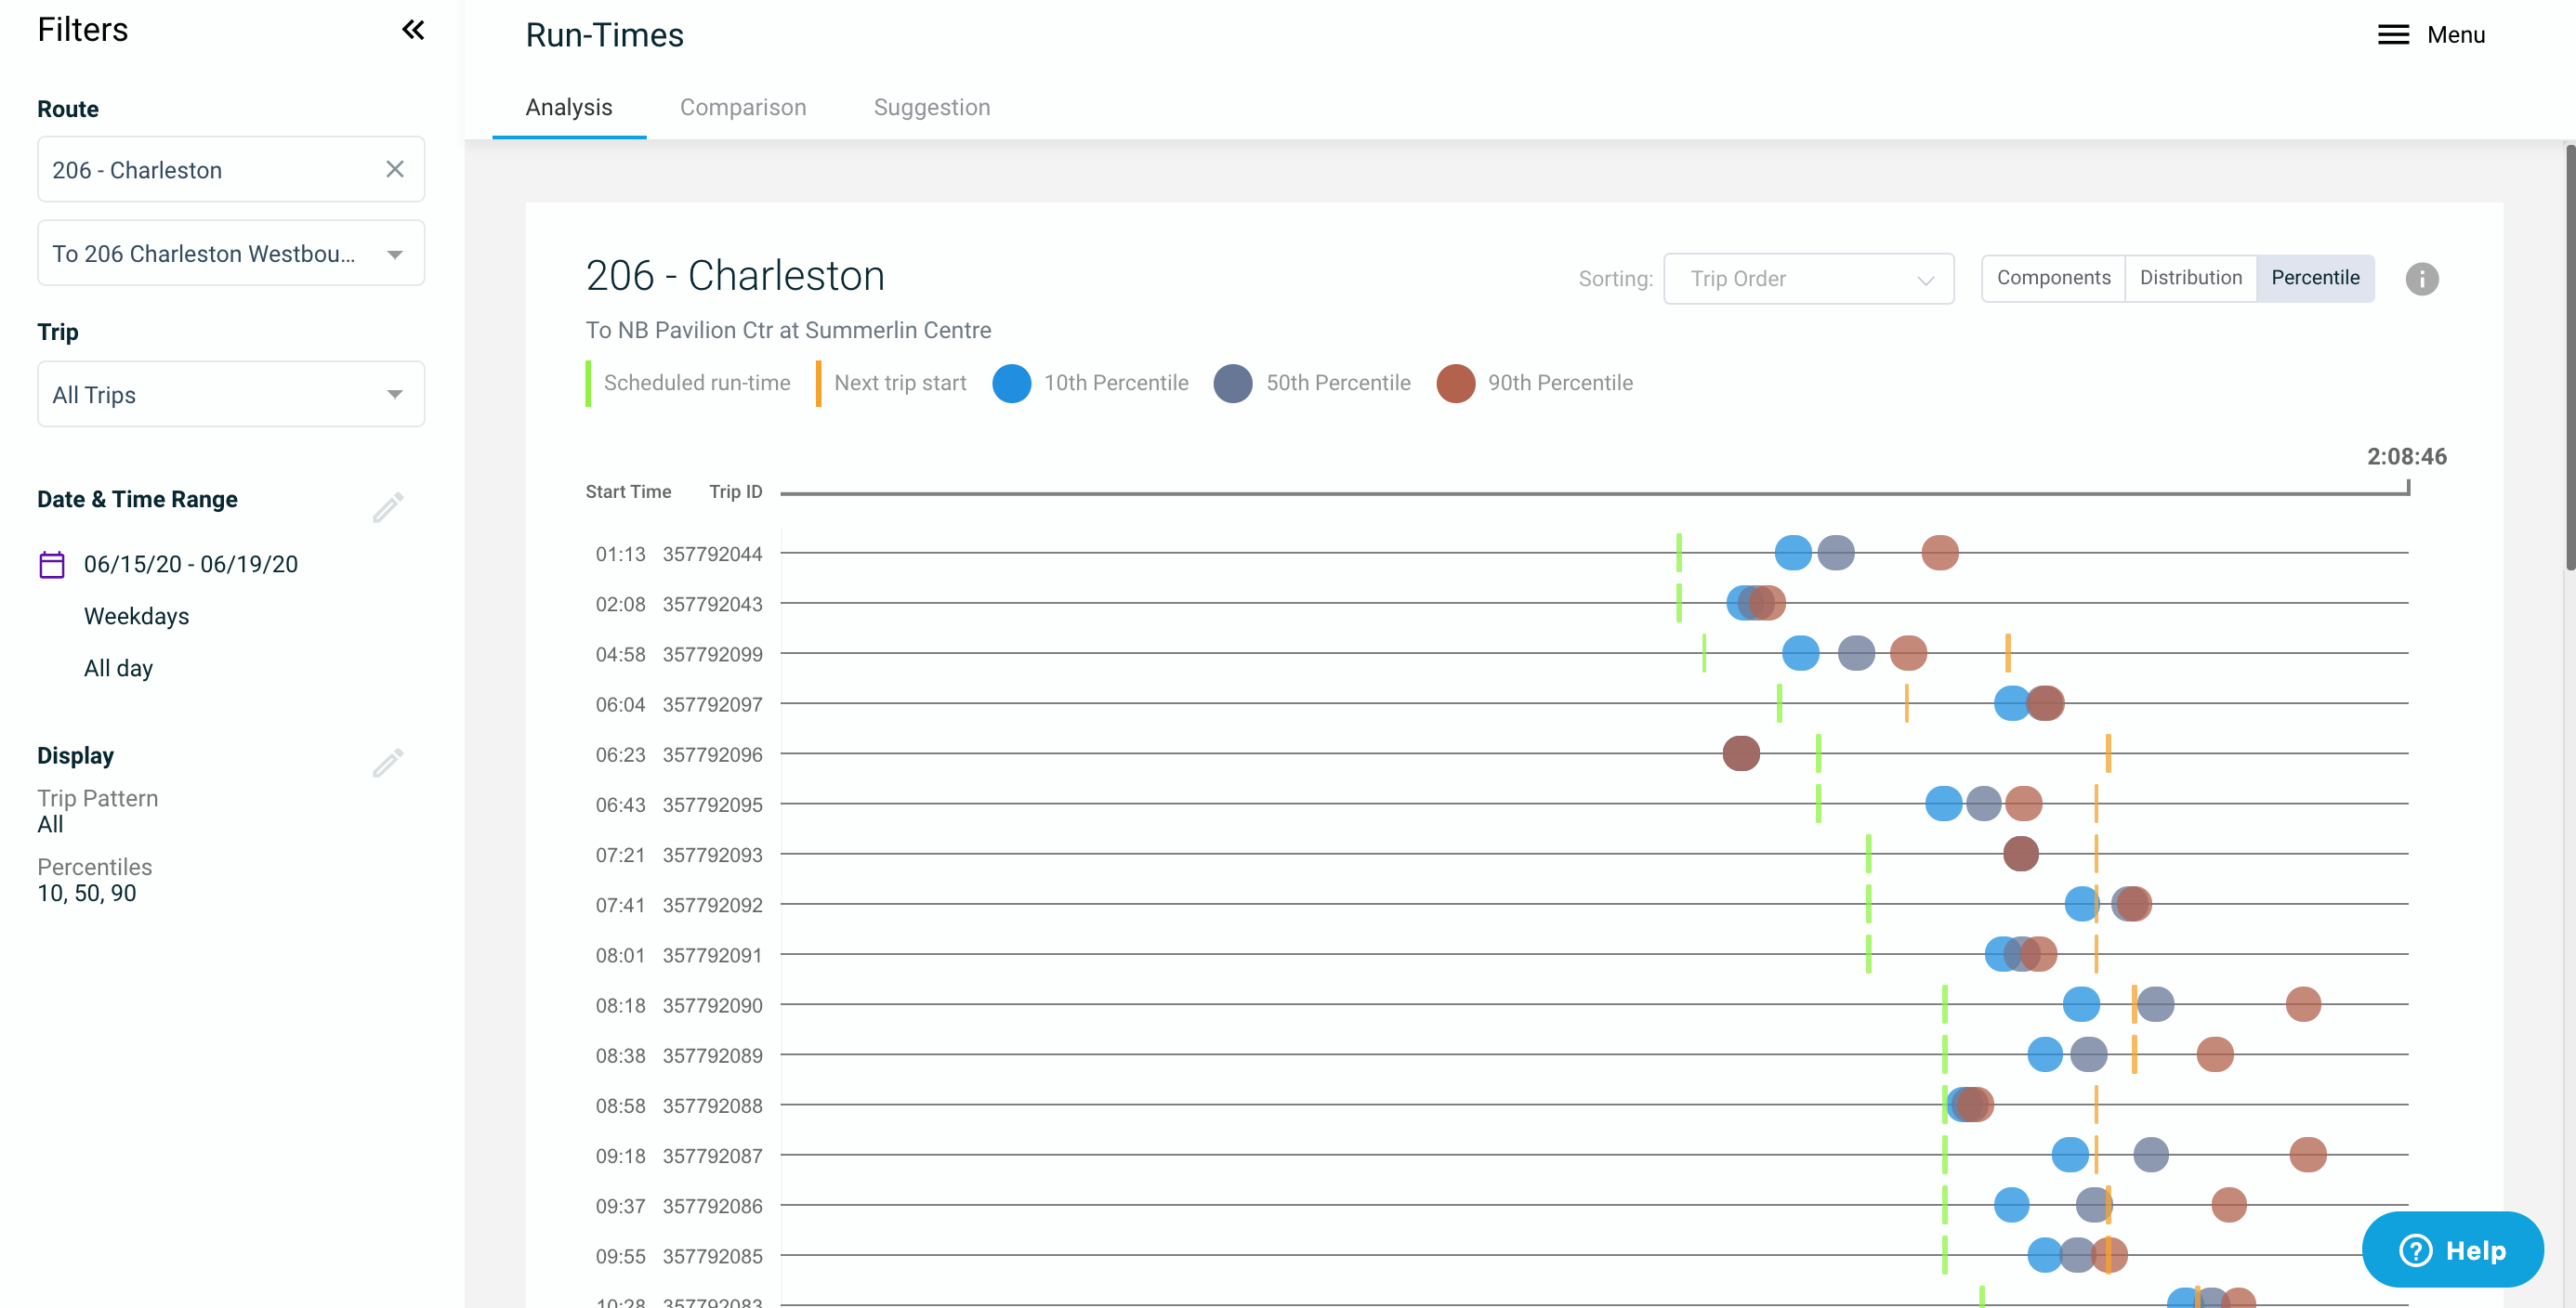Screen dimensions: 2576x1308
Task: Clear the 206 - Charleston route selection
Action: click(x=395, y=169)
